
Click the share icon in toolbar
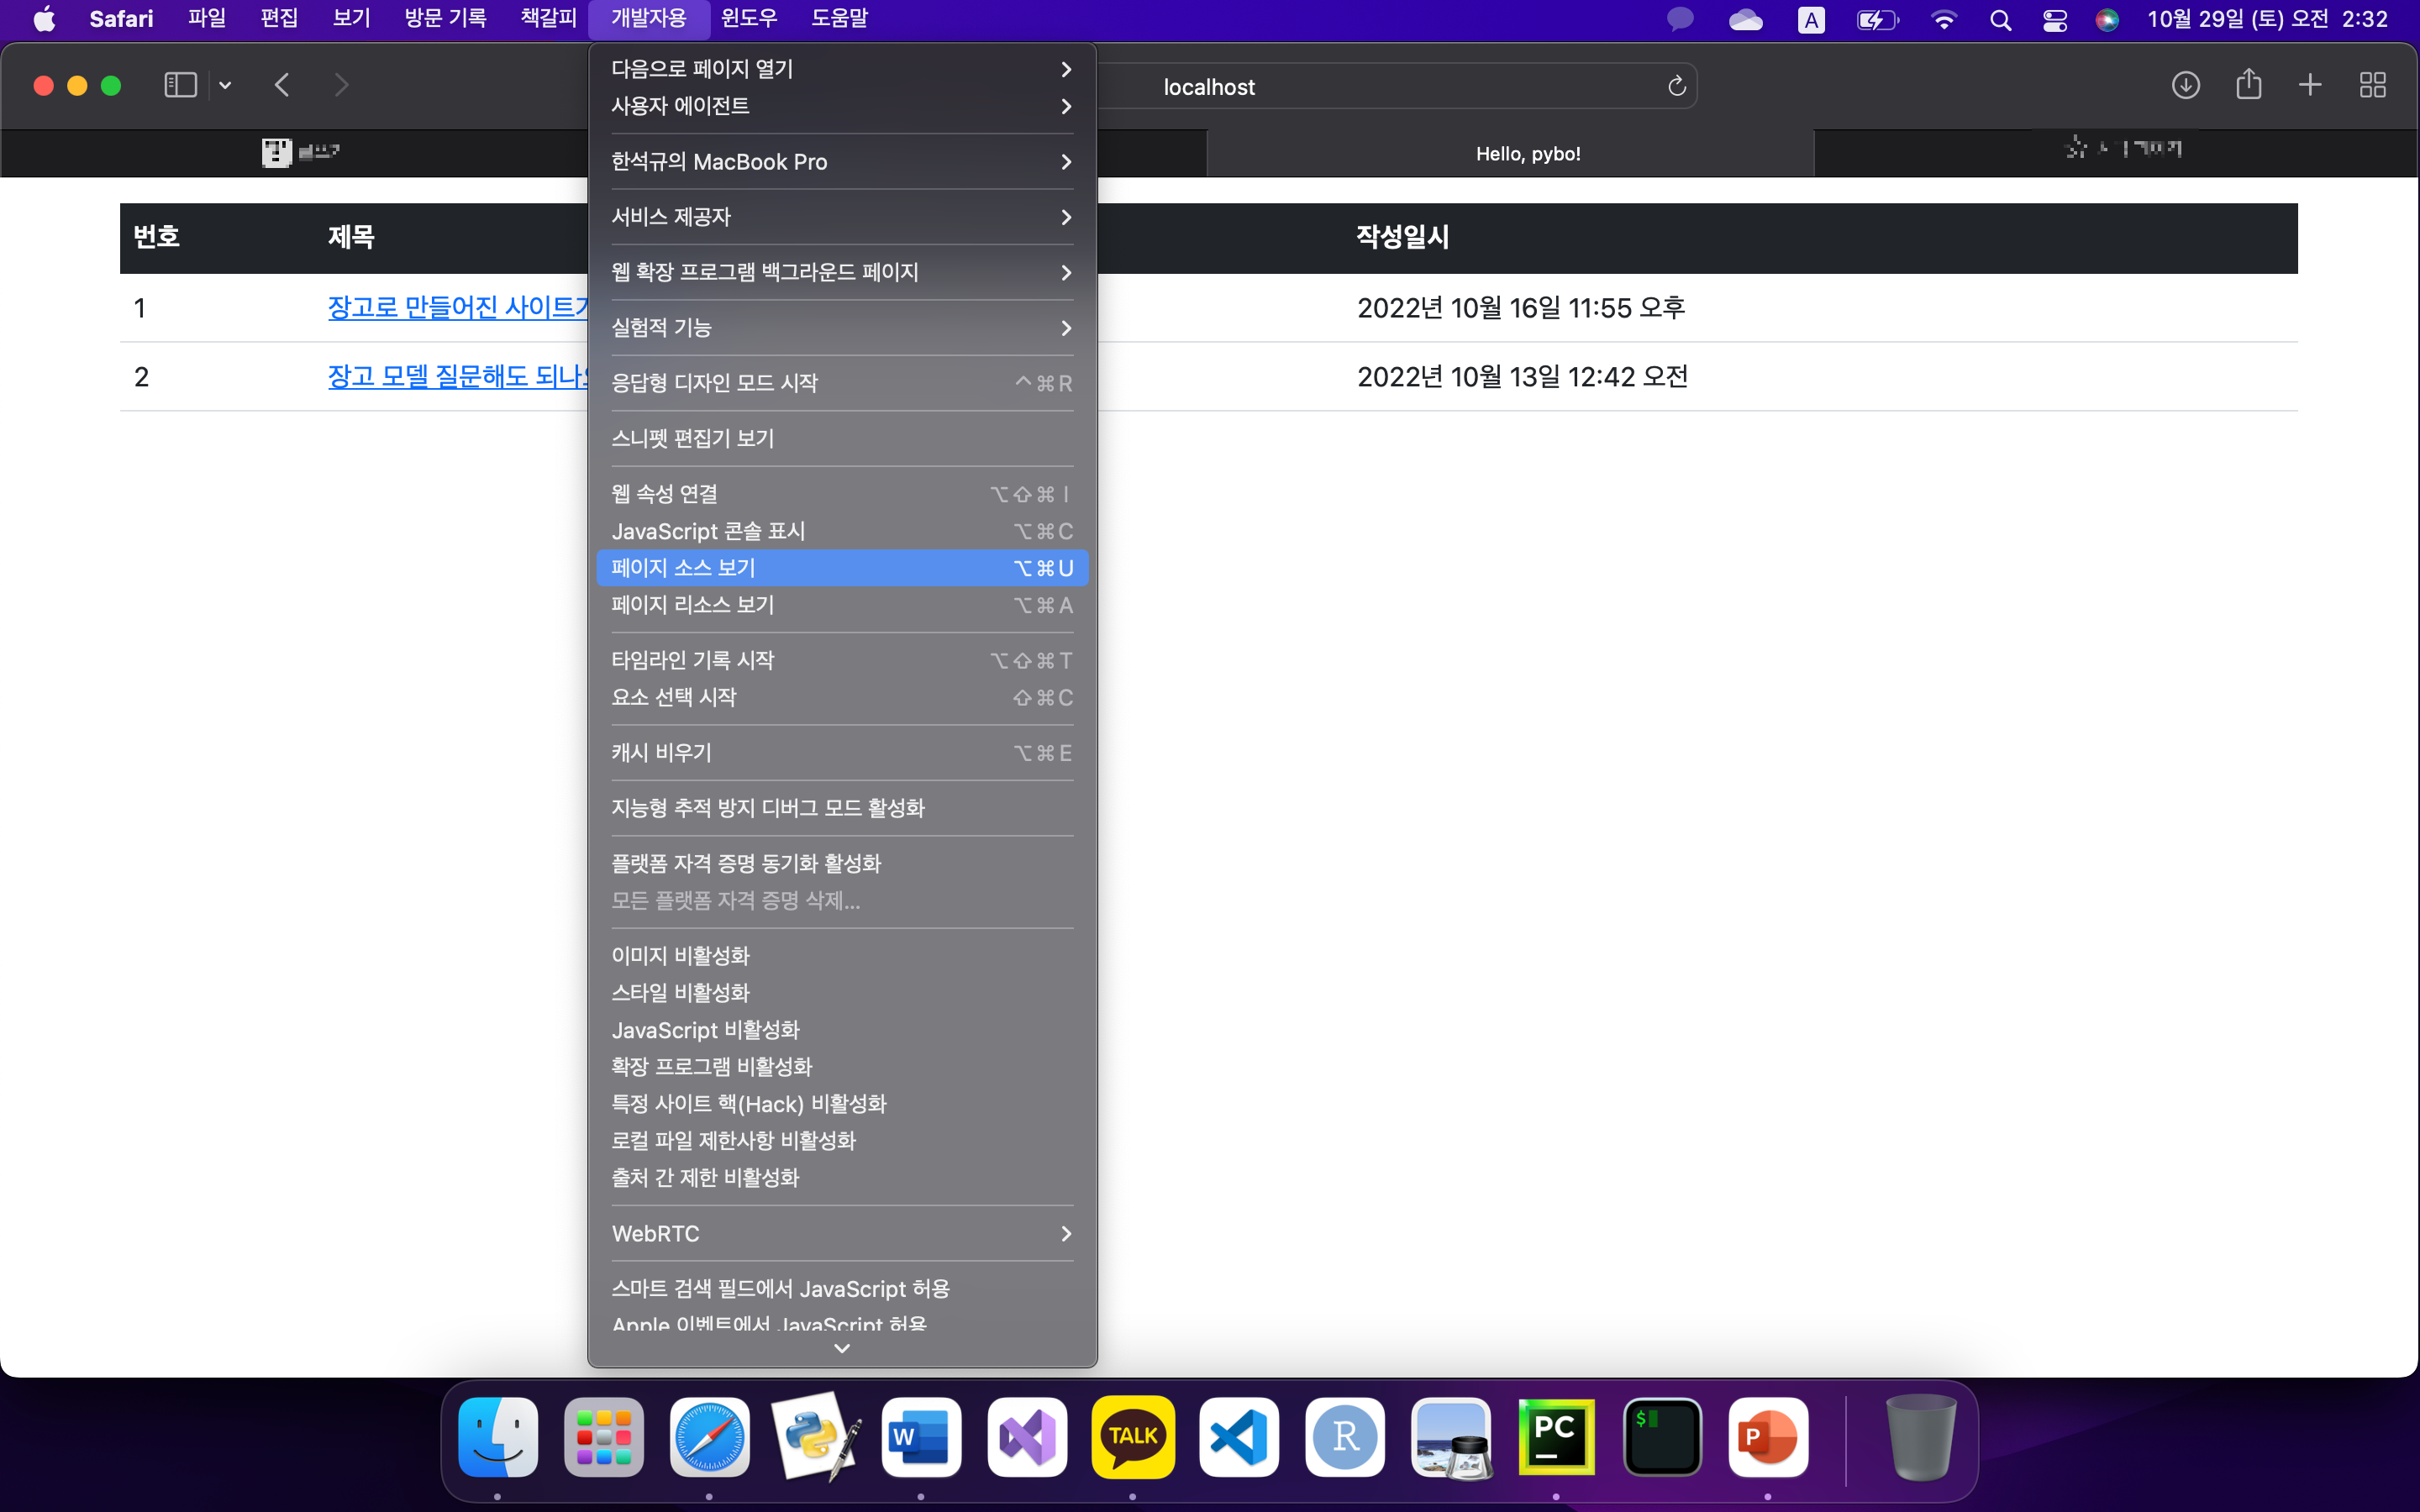[x=2248, y=85]
